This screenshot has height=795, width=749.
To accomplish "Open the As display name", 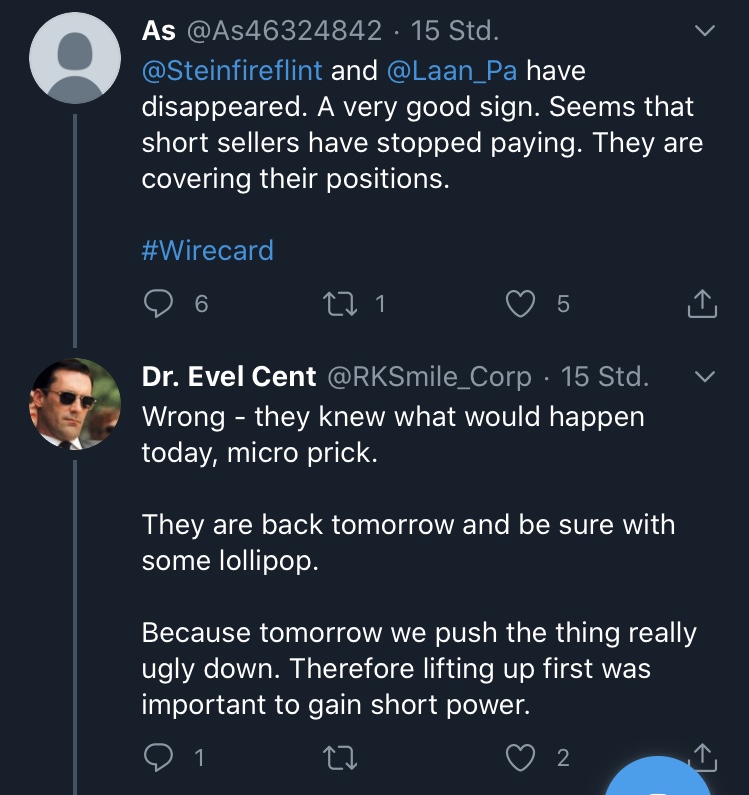I will [159, 31].
